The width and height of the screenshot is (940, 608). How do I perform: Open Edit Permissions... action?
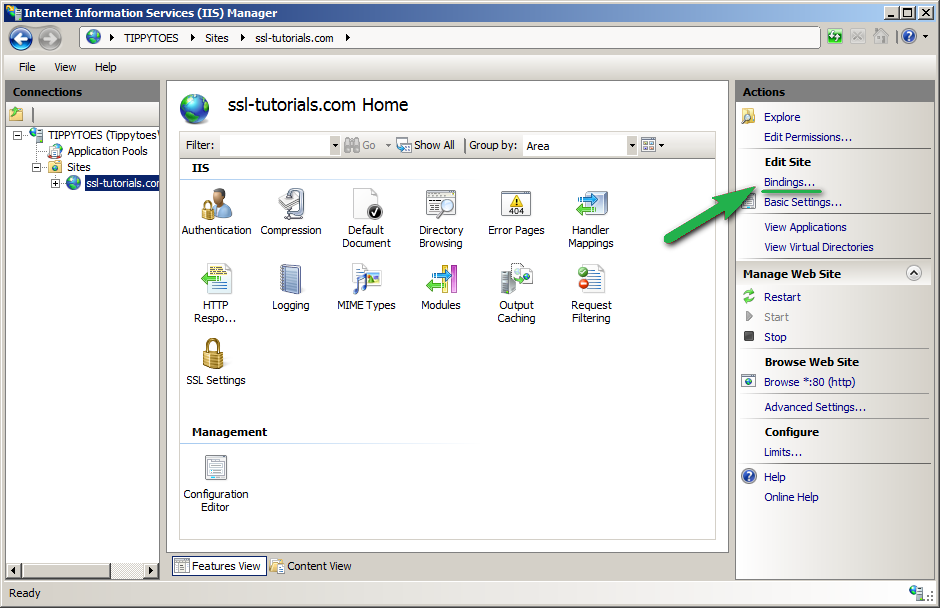coord(808,137)
